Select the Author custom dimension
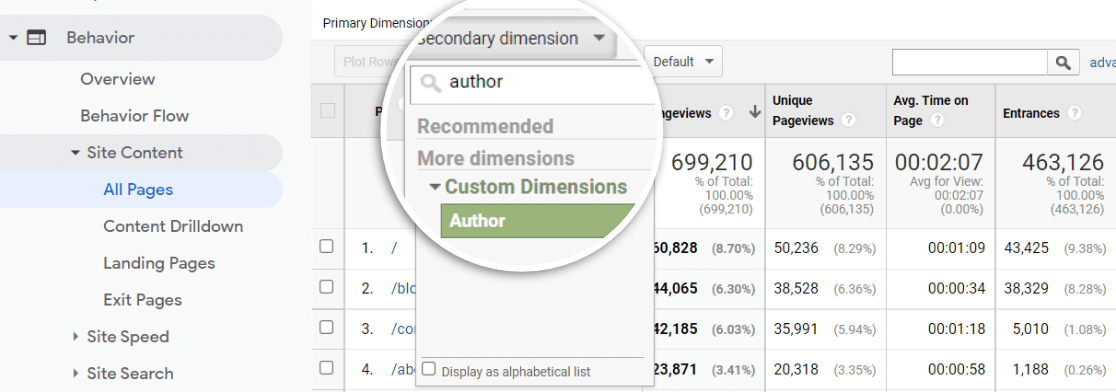 [x=537, y=221]
